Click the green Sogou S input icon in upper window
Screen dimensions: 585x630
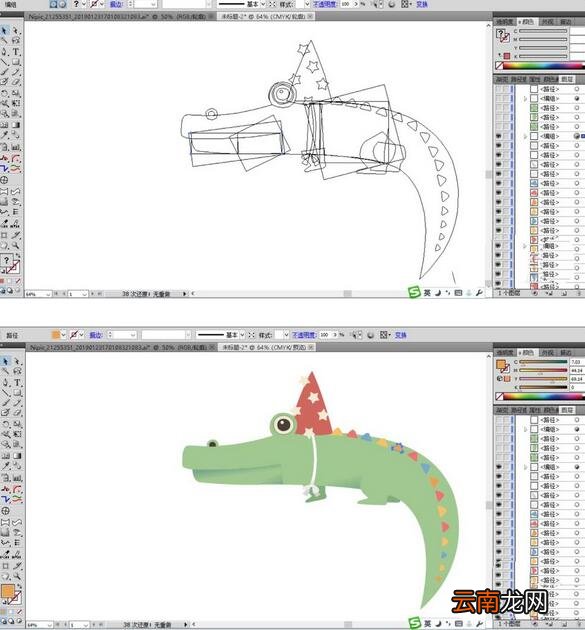coord(414,292)
